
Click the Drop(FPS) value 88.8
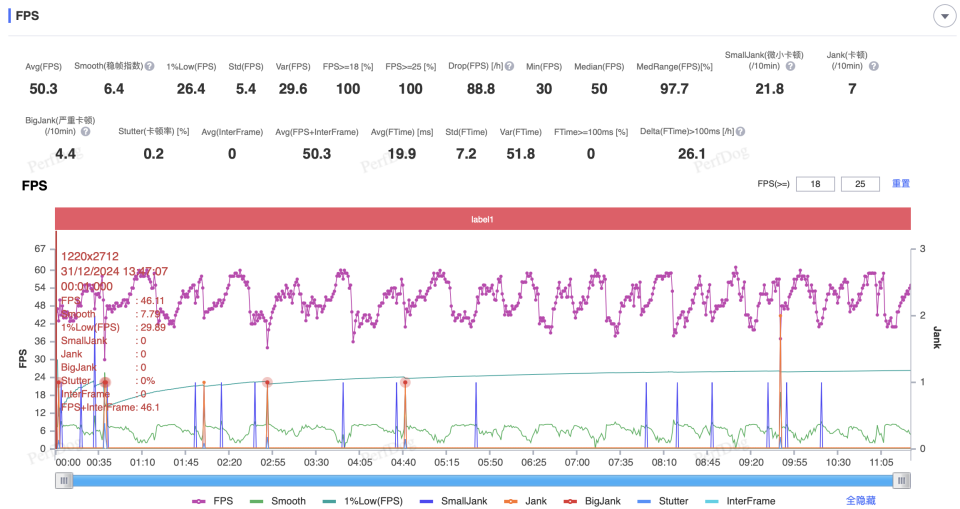tap(481, 89)
